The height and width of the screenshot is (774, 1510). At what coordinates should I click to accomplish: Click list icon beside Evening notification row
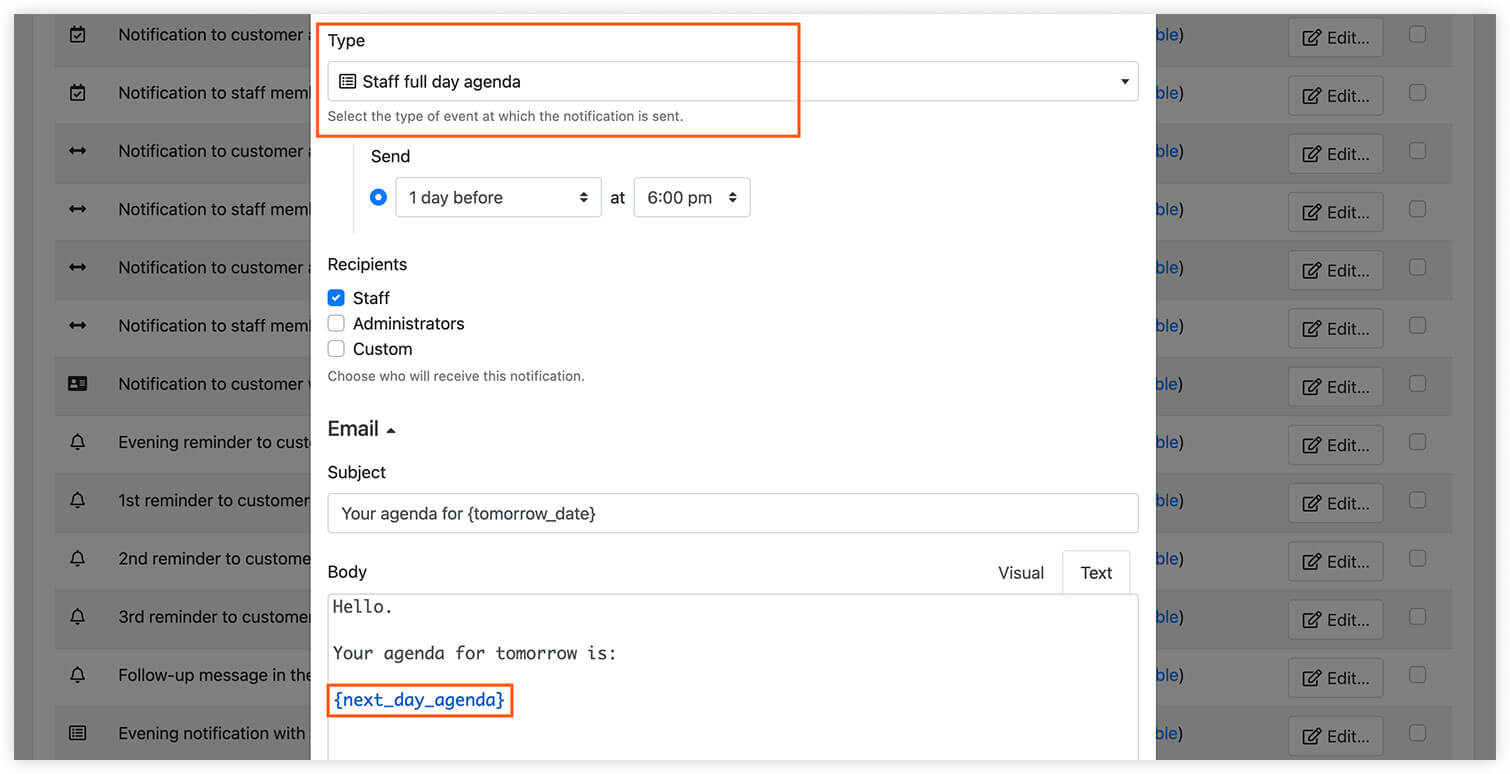[x=78, y=733]
